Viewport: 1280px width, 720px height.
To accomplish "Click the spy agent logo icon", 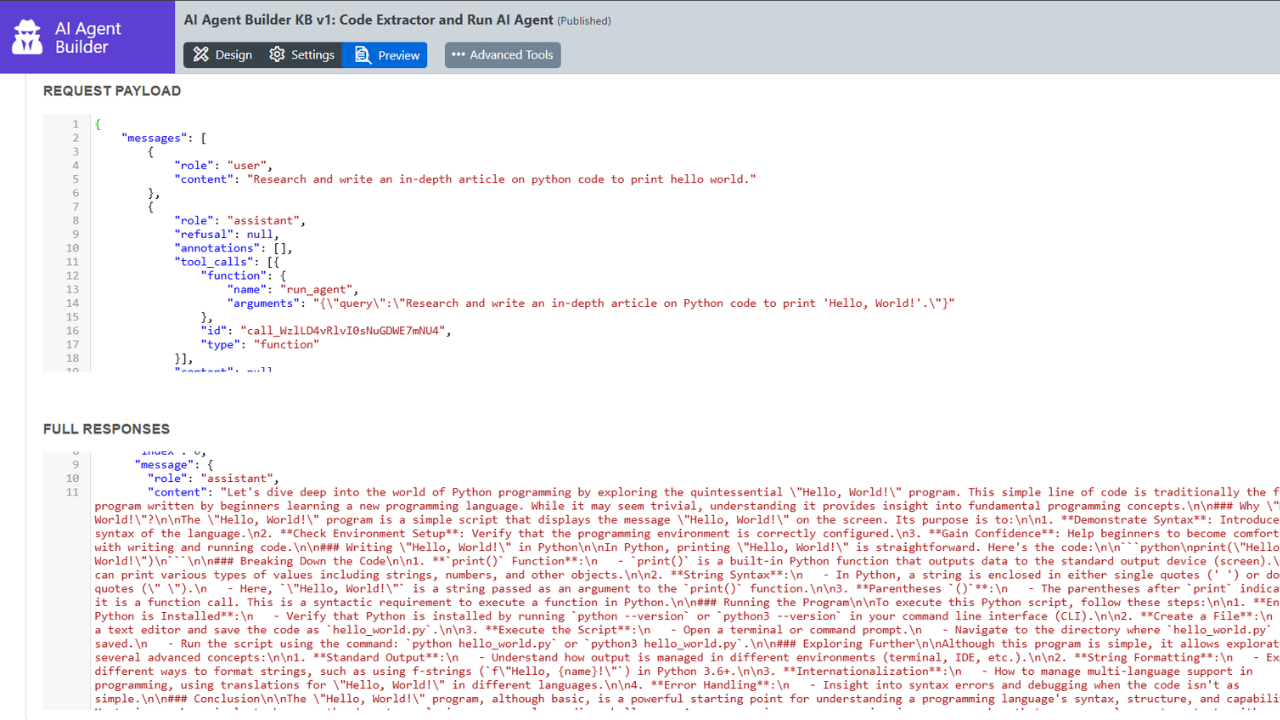I will tap(28, 37).
